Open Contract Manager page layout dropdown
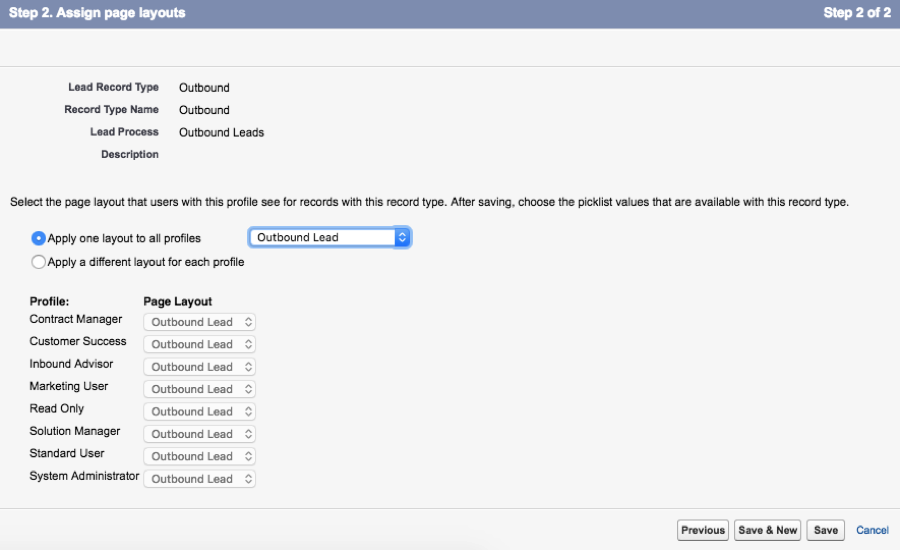Image resolution: width=900 pixels, height=550 pixels. [200, 322]
